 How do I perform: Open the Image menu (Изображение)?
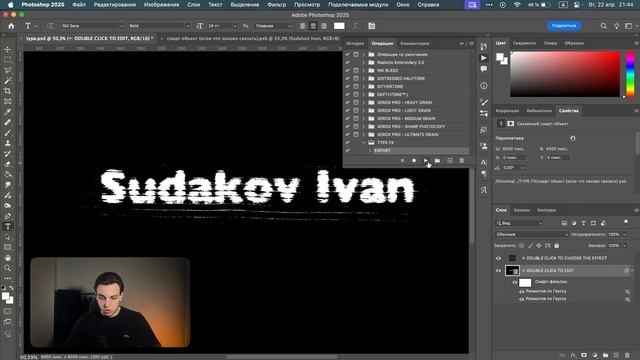[x=161, y=4]
